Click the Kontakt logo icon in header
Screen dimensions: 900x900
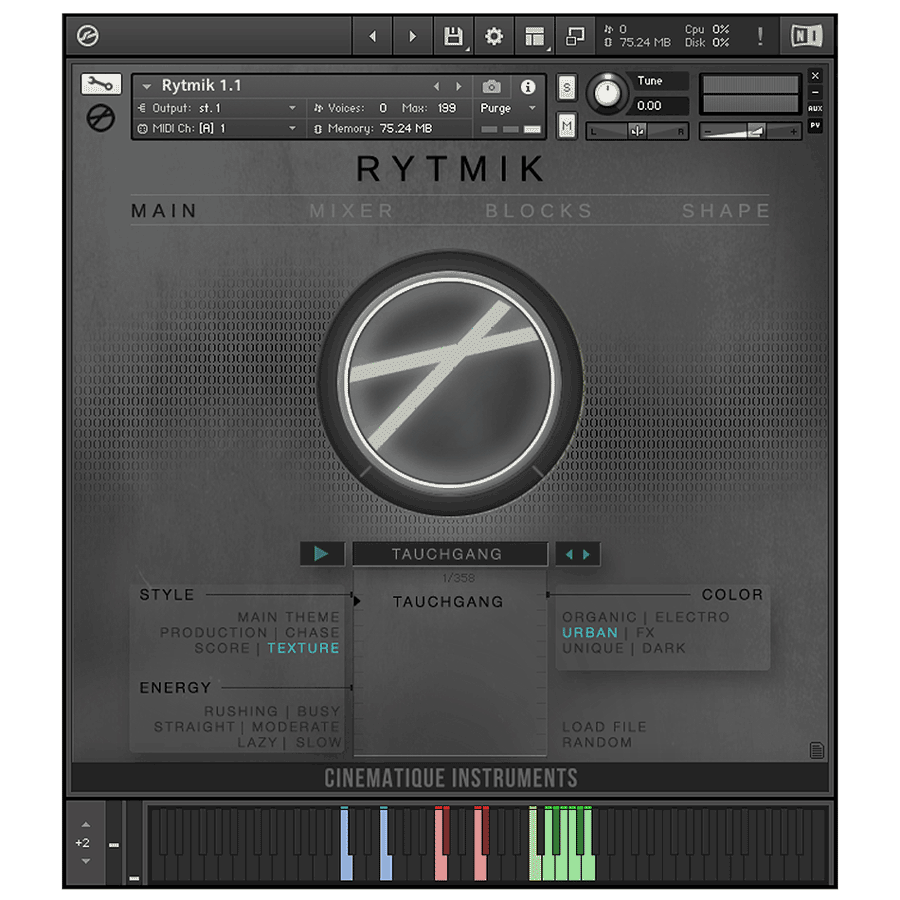[88, 36]
